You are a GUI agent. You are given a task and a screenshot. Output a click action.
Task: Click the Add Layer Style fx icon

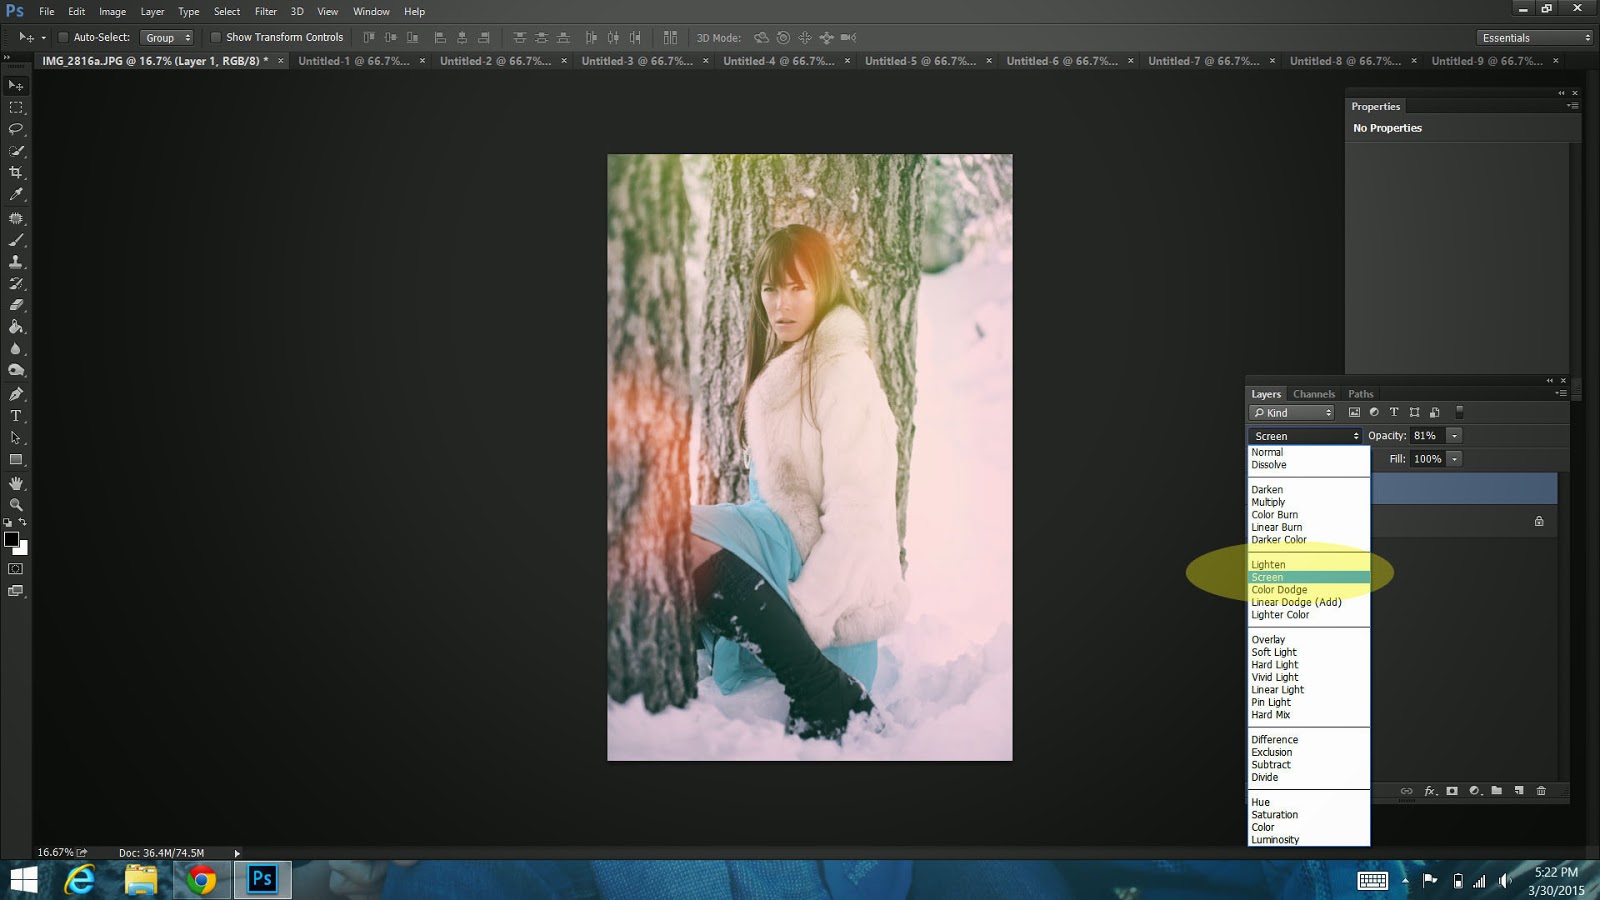click(x=1430, y=791)
